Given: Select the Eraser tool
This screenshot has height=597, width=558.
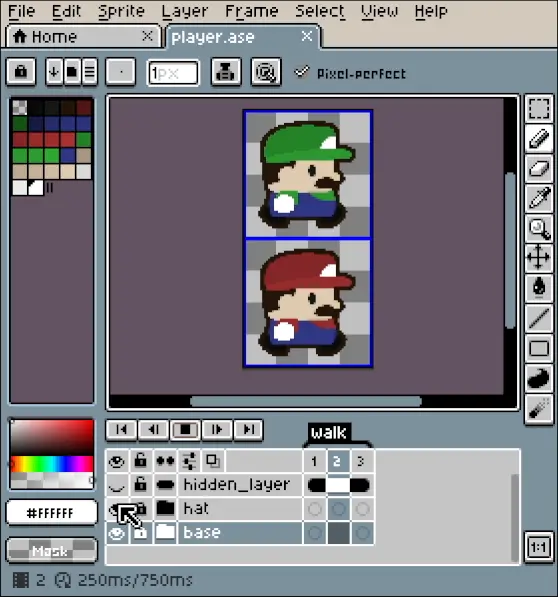Looking at the screenshot, I should click(539, 168).
